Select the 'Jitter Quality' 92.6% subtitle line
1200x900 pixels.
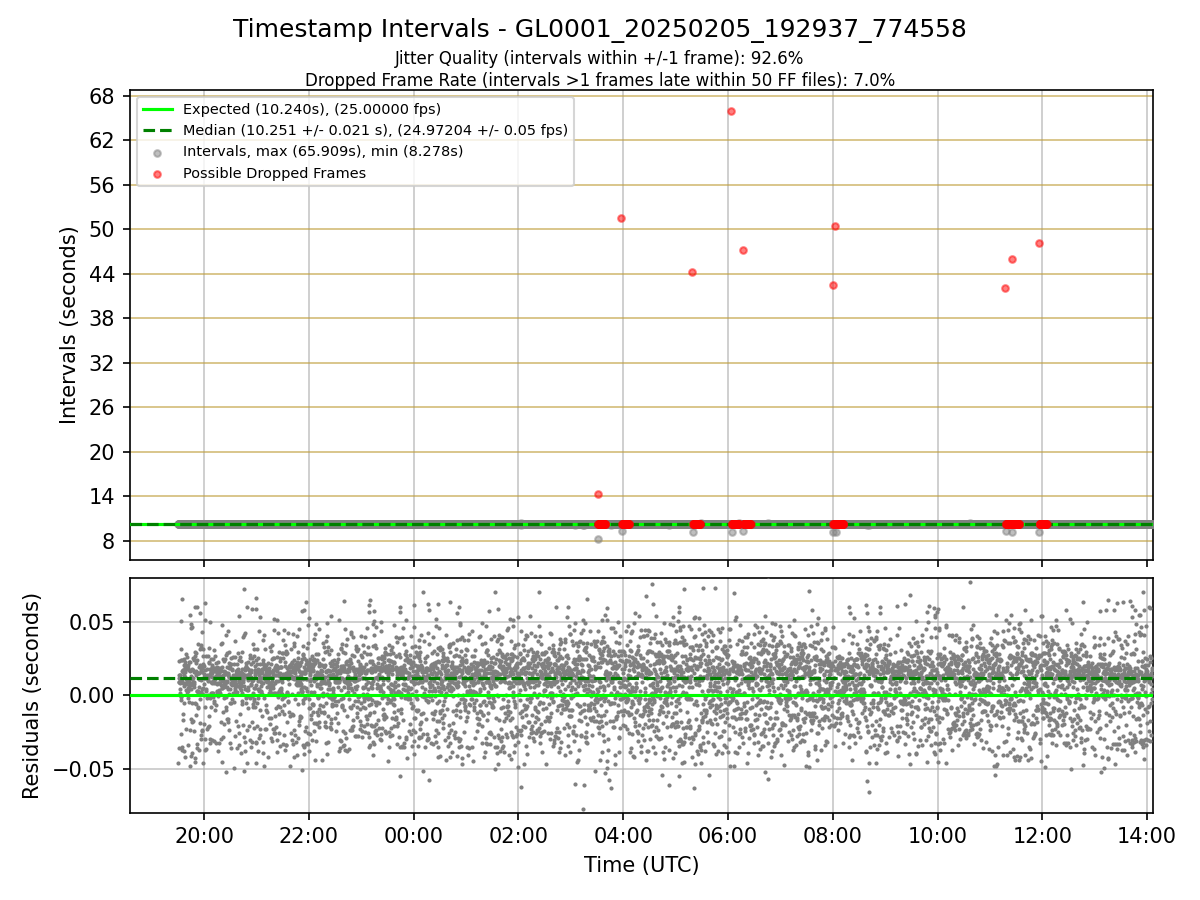[600, 58]
